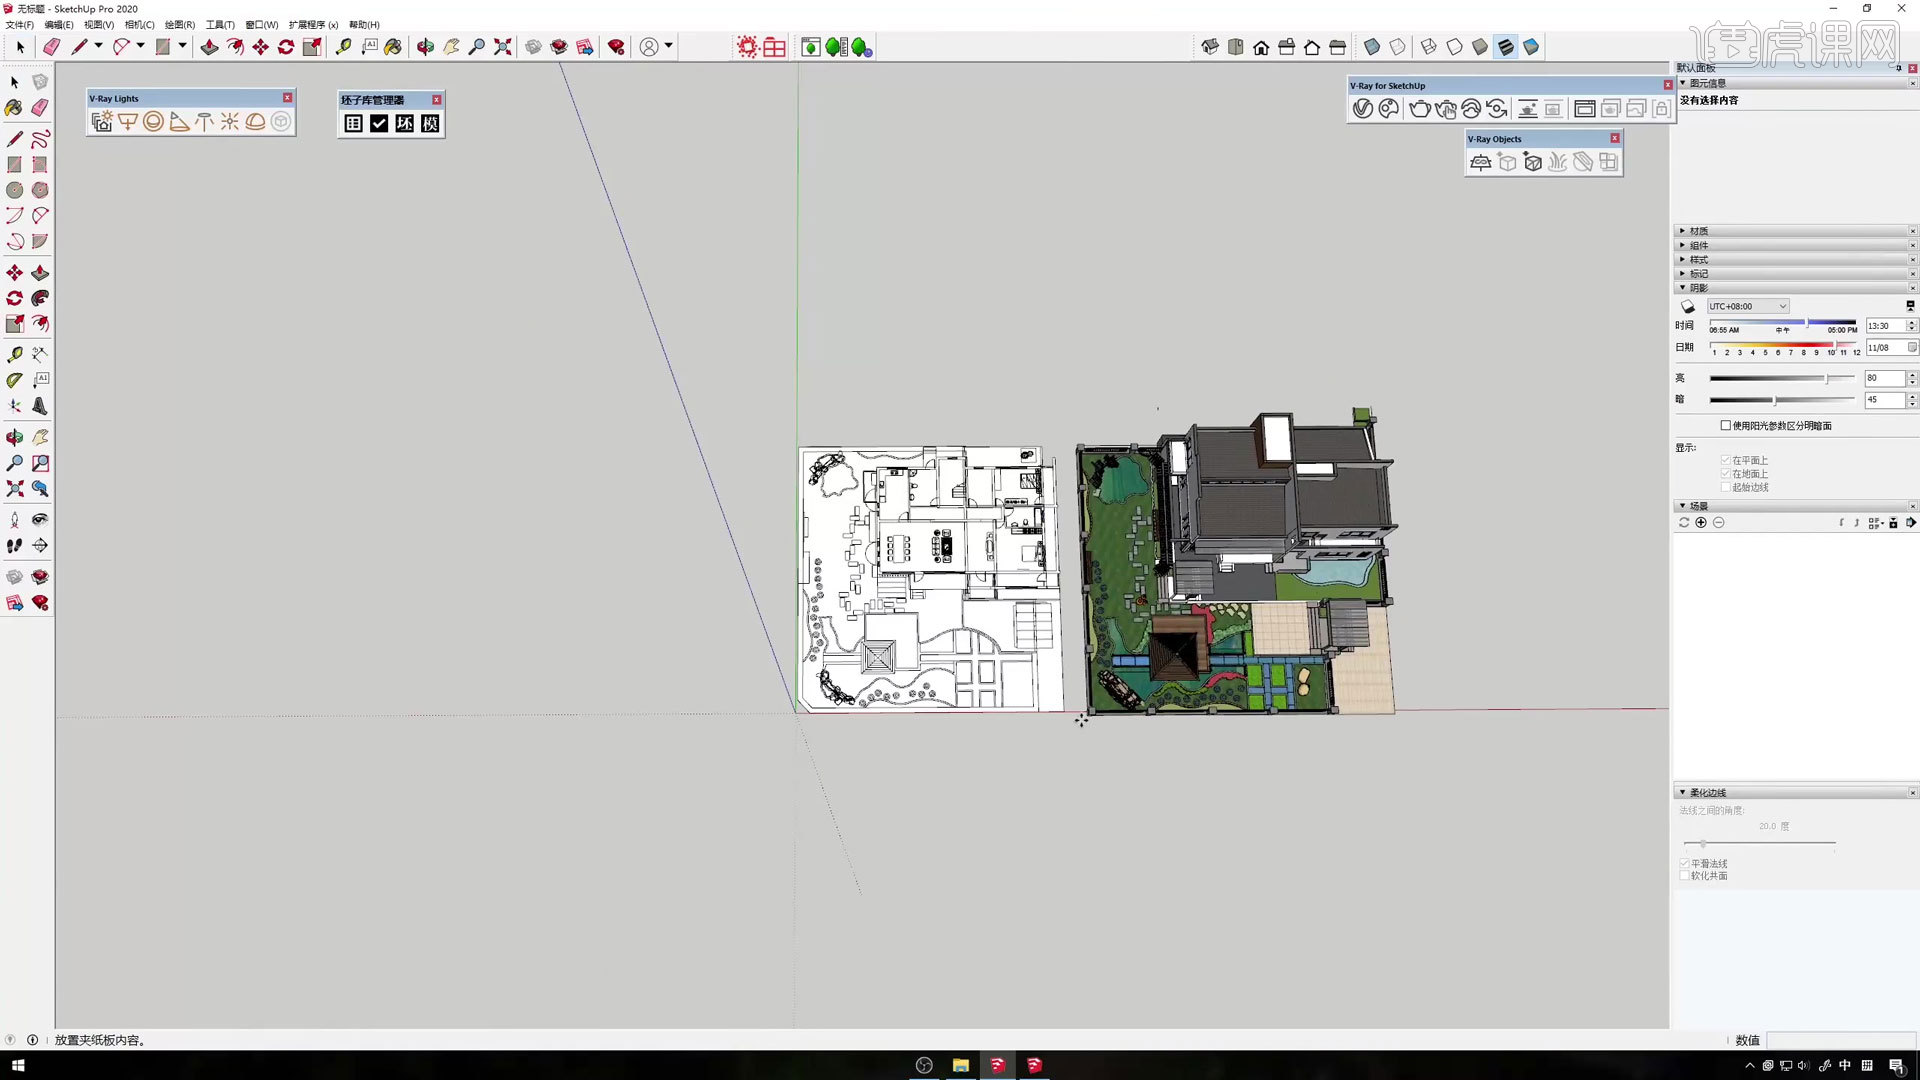
Task: Open the 相机(C) menu
Action: (x=139, y=25)
